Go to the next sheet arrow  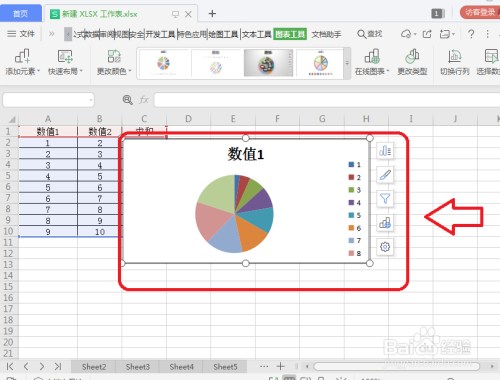pyautogui.click(x=42, y=366)
